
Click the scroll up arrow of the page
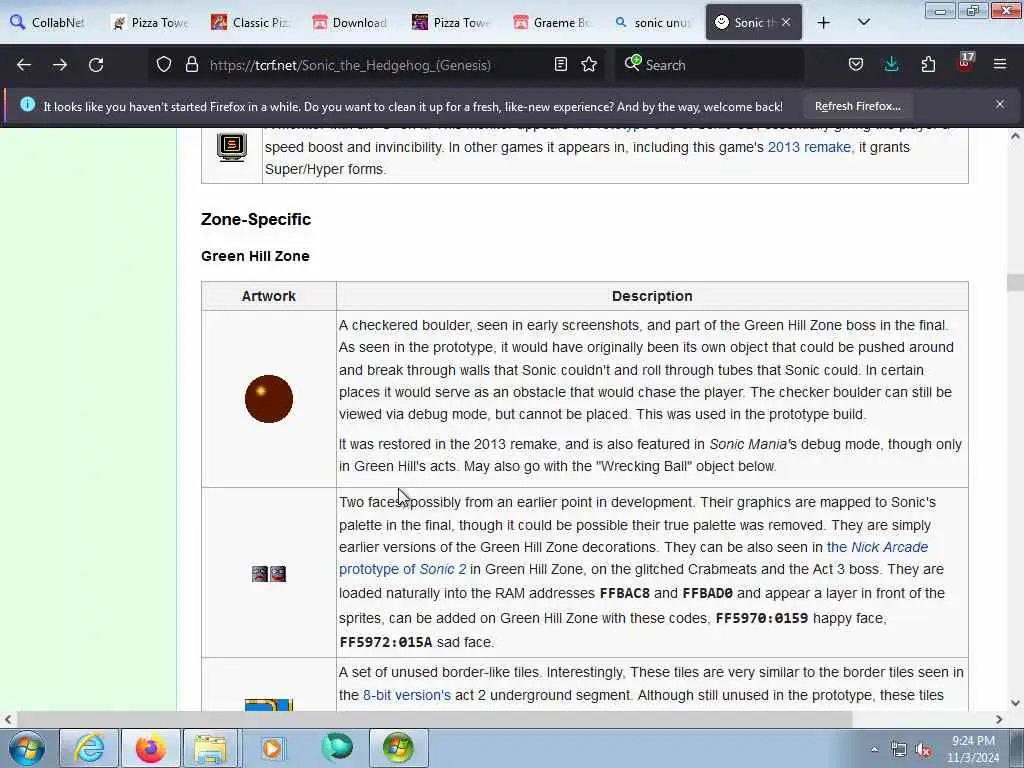click(x=1015, y=136)
